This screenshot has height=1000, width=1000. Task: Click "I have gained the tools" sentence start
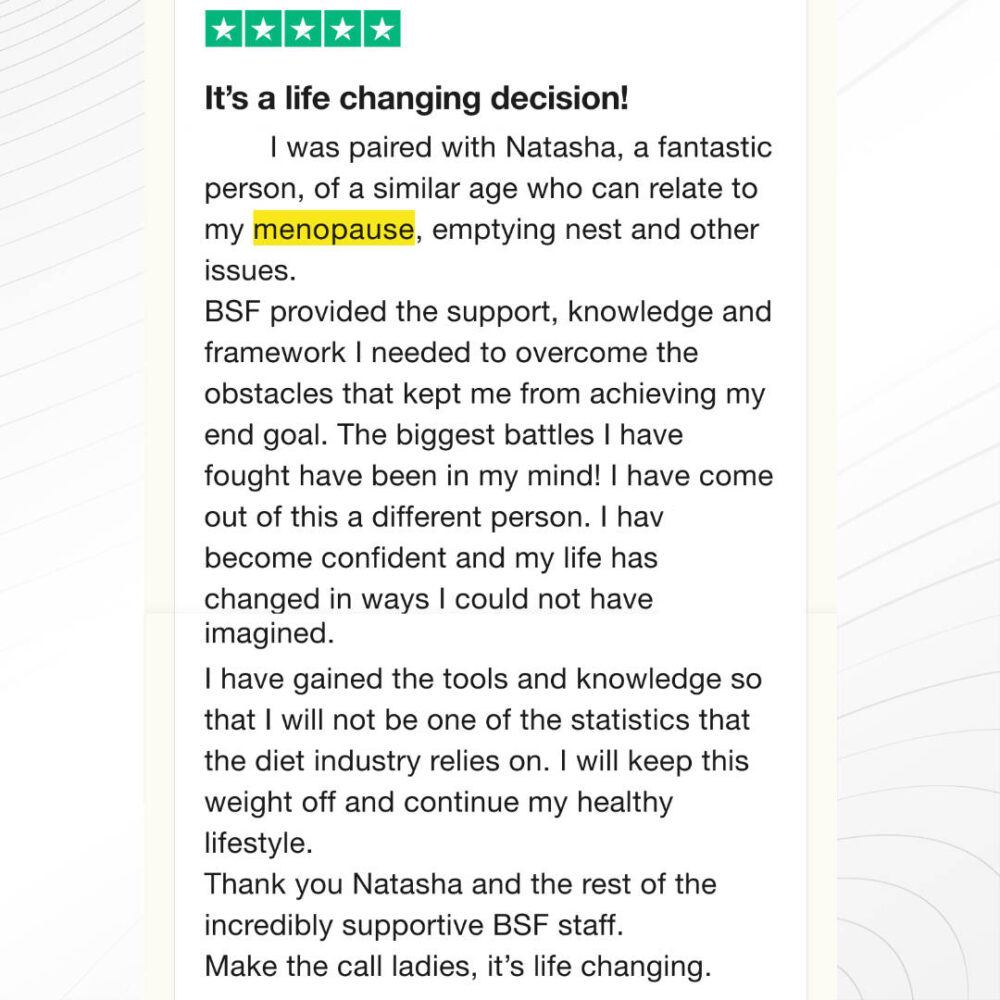tap(357, 679)
